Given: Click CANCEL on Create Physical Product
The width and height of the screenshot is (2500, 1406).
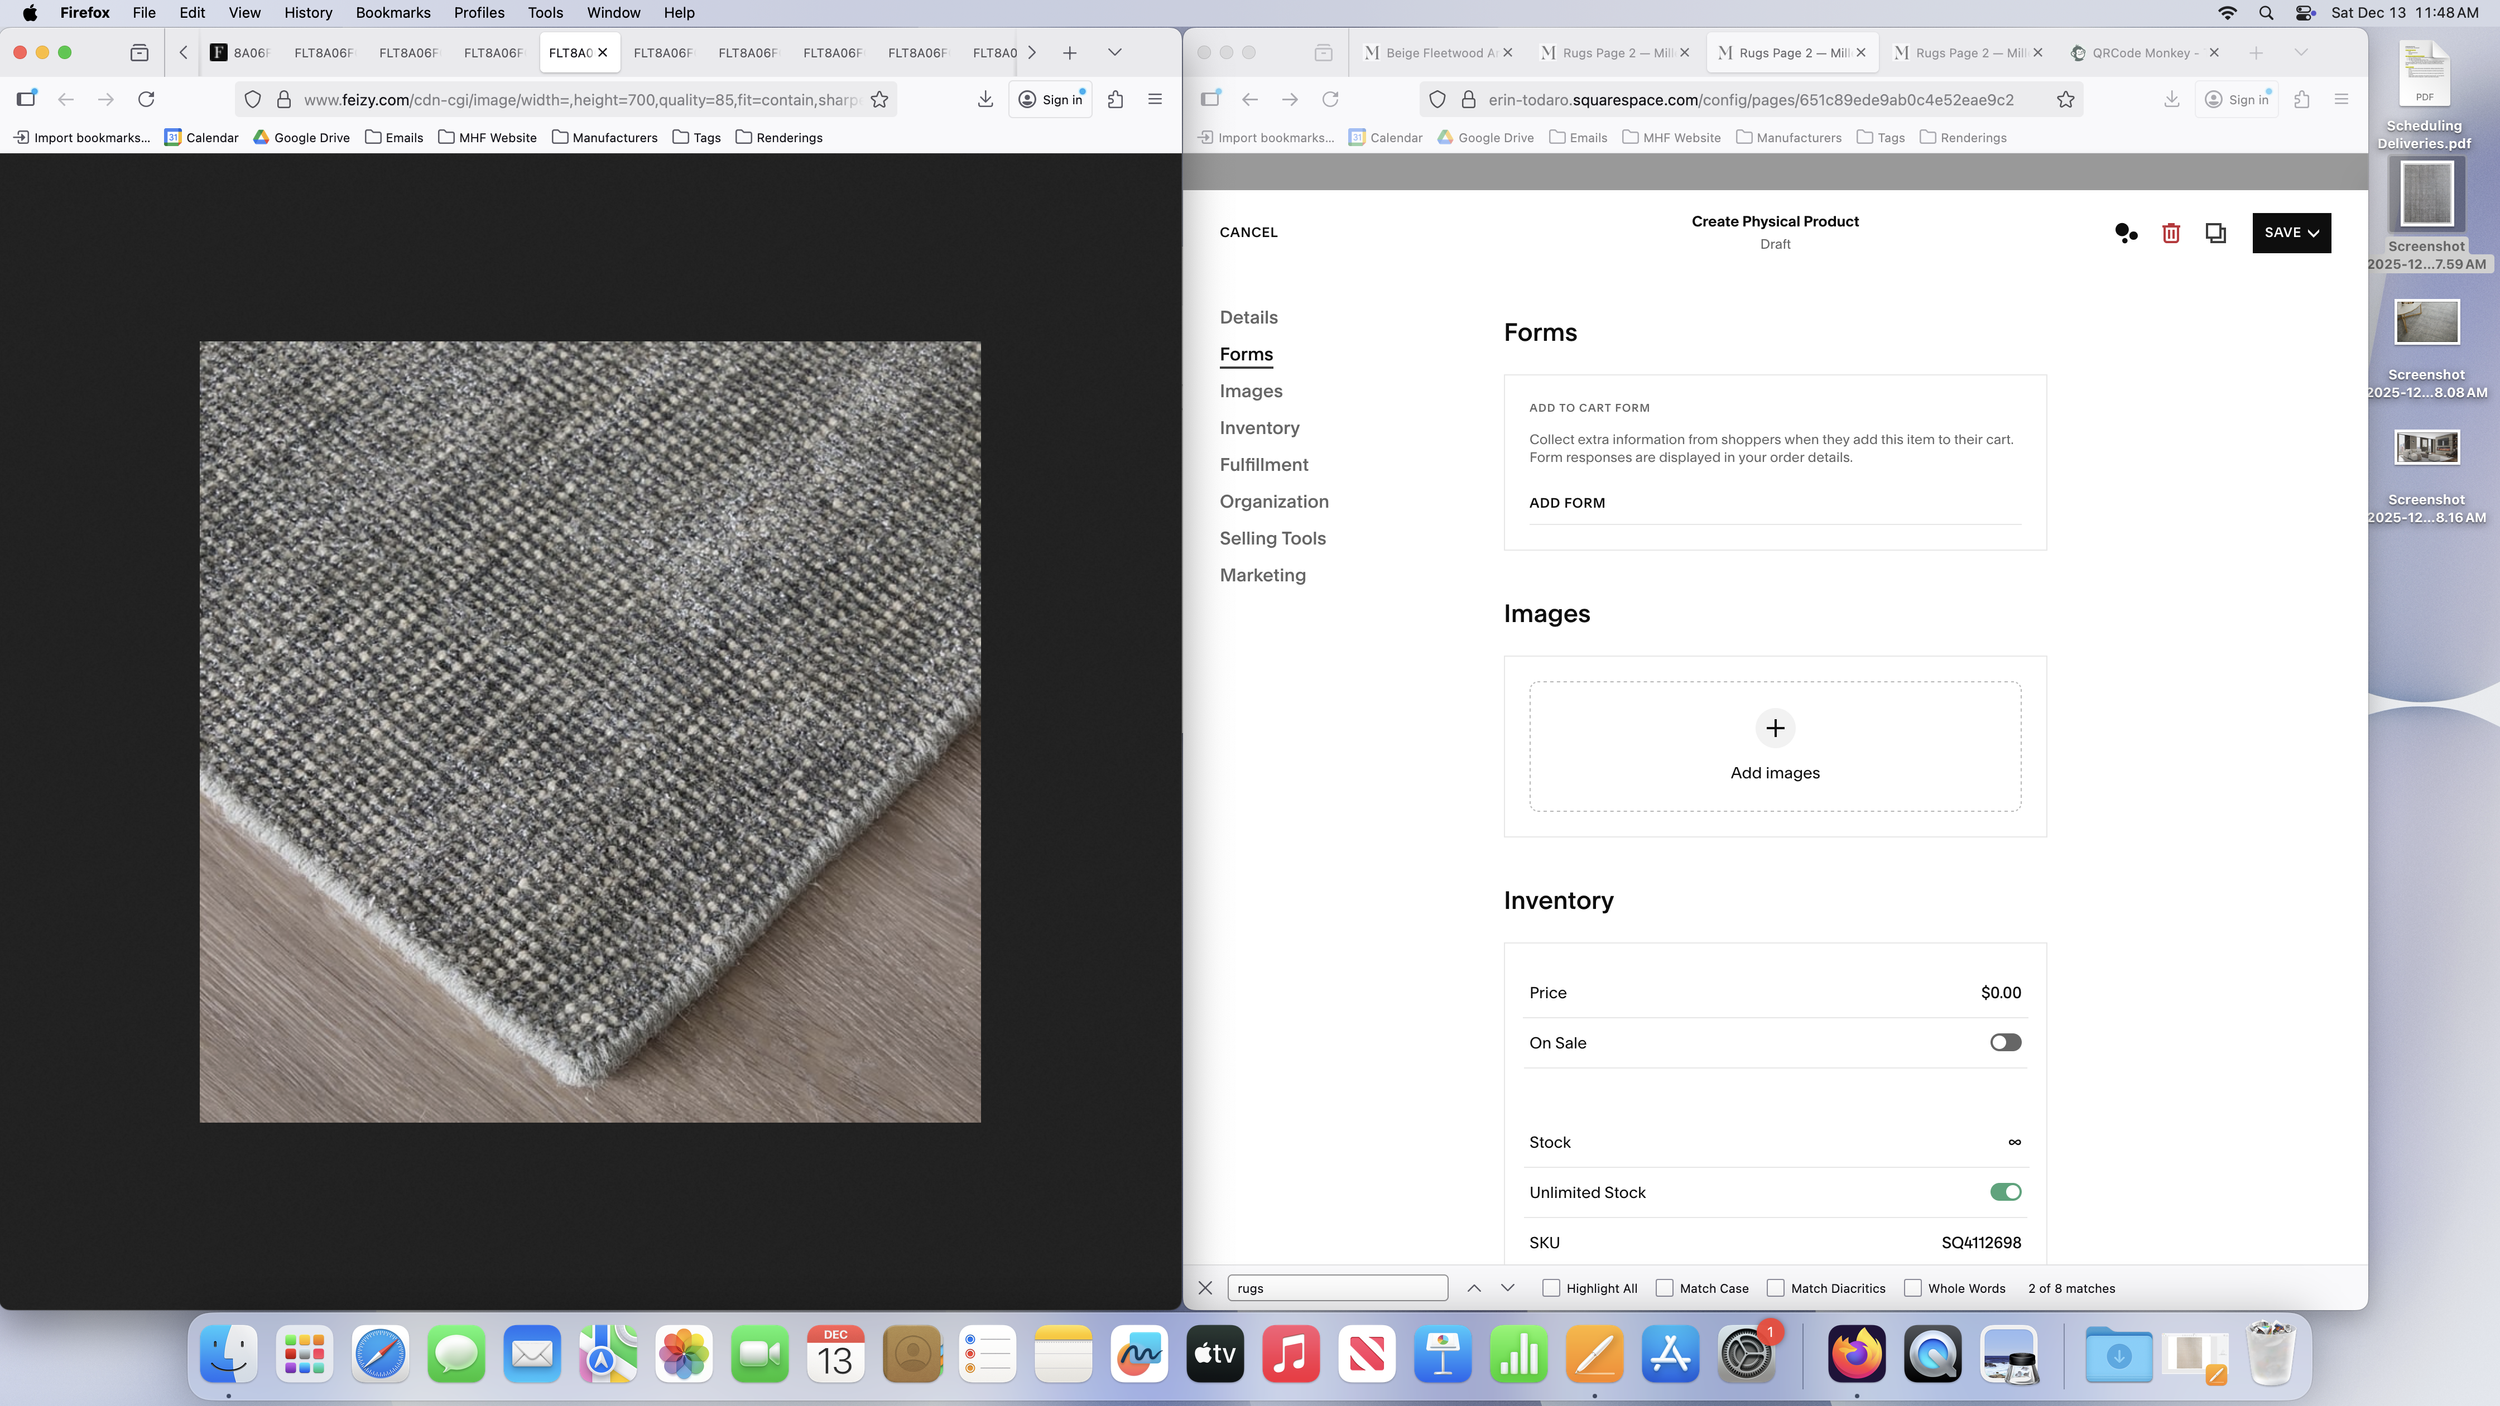Looking at the screenshot, I should pyautogui.click(x=1248, y=232).
